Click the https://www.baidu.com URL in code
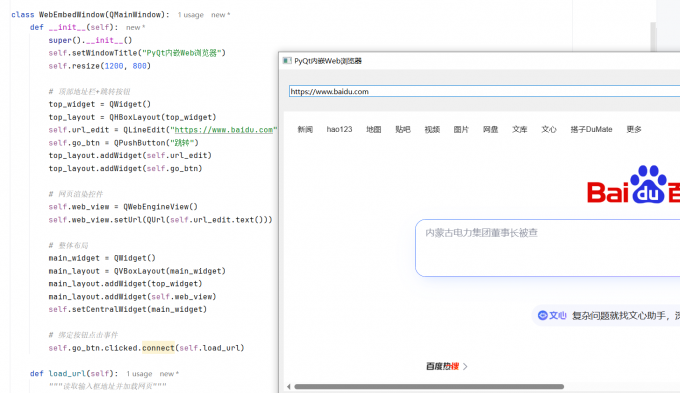 click(x=224, y=130)
